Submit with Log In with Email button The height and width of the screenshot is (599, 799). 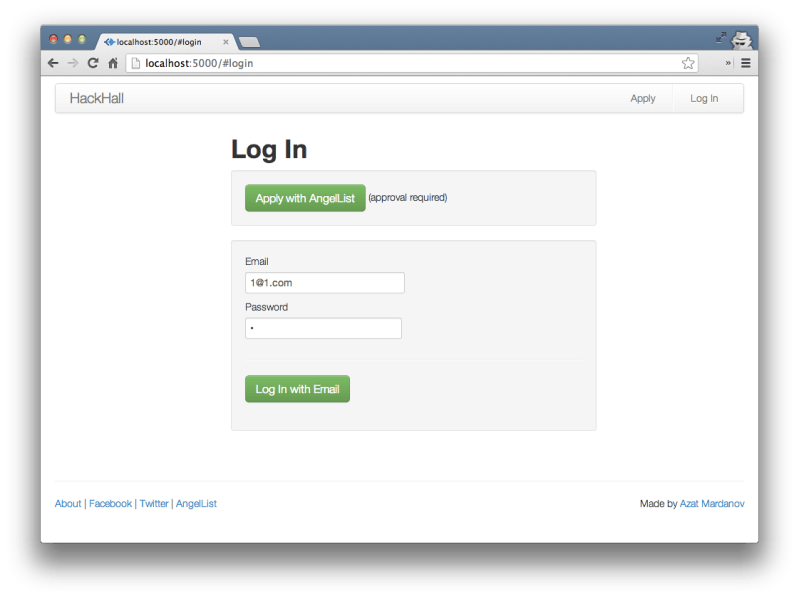297,389
